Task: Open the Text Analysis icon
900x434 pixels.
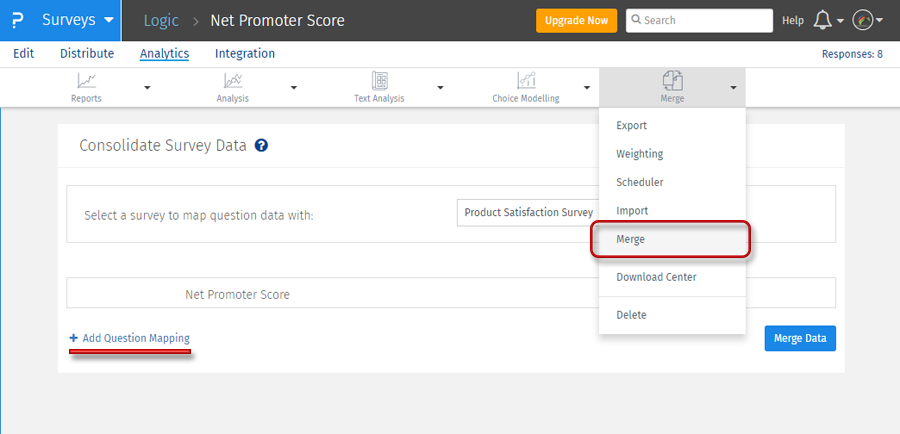Action: 380,82
